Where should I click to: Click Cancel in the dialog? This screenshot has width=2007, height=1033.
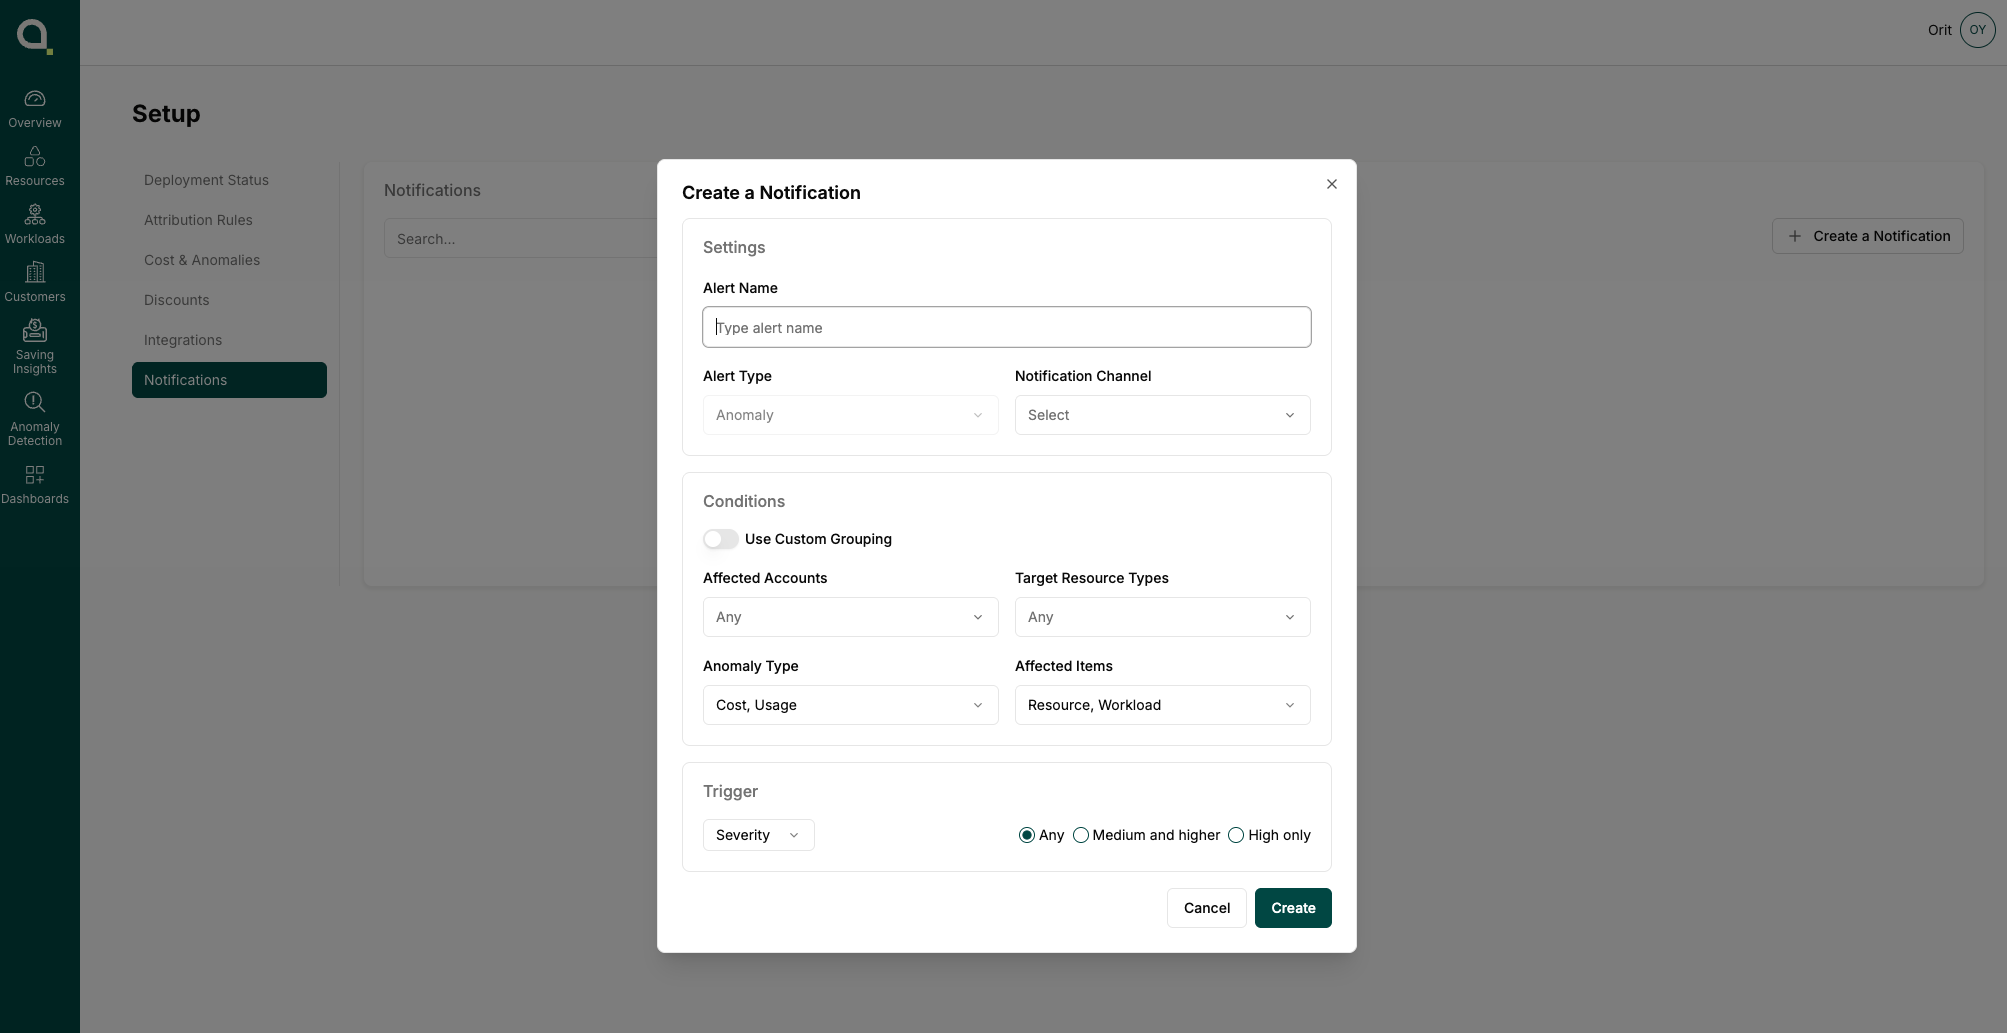(x=1206, y=908)
